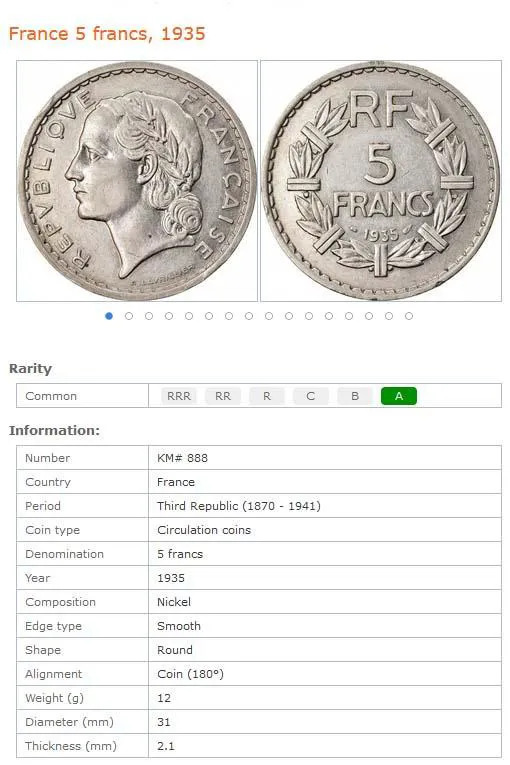This screenshot has width=510, height=765.
Task: Click the R rarity badge
Action: [x=266, y=396]
